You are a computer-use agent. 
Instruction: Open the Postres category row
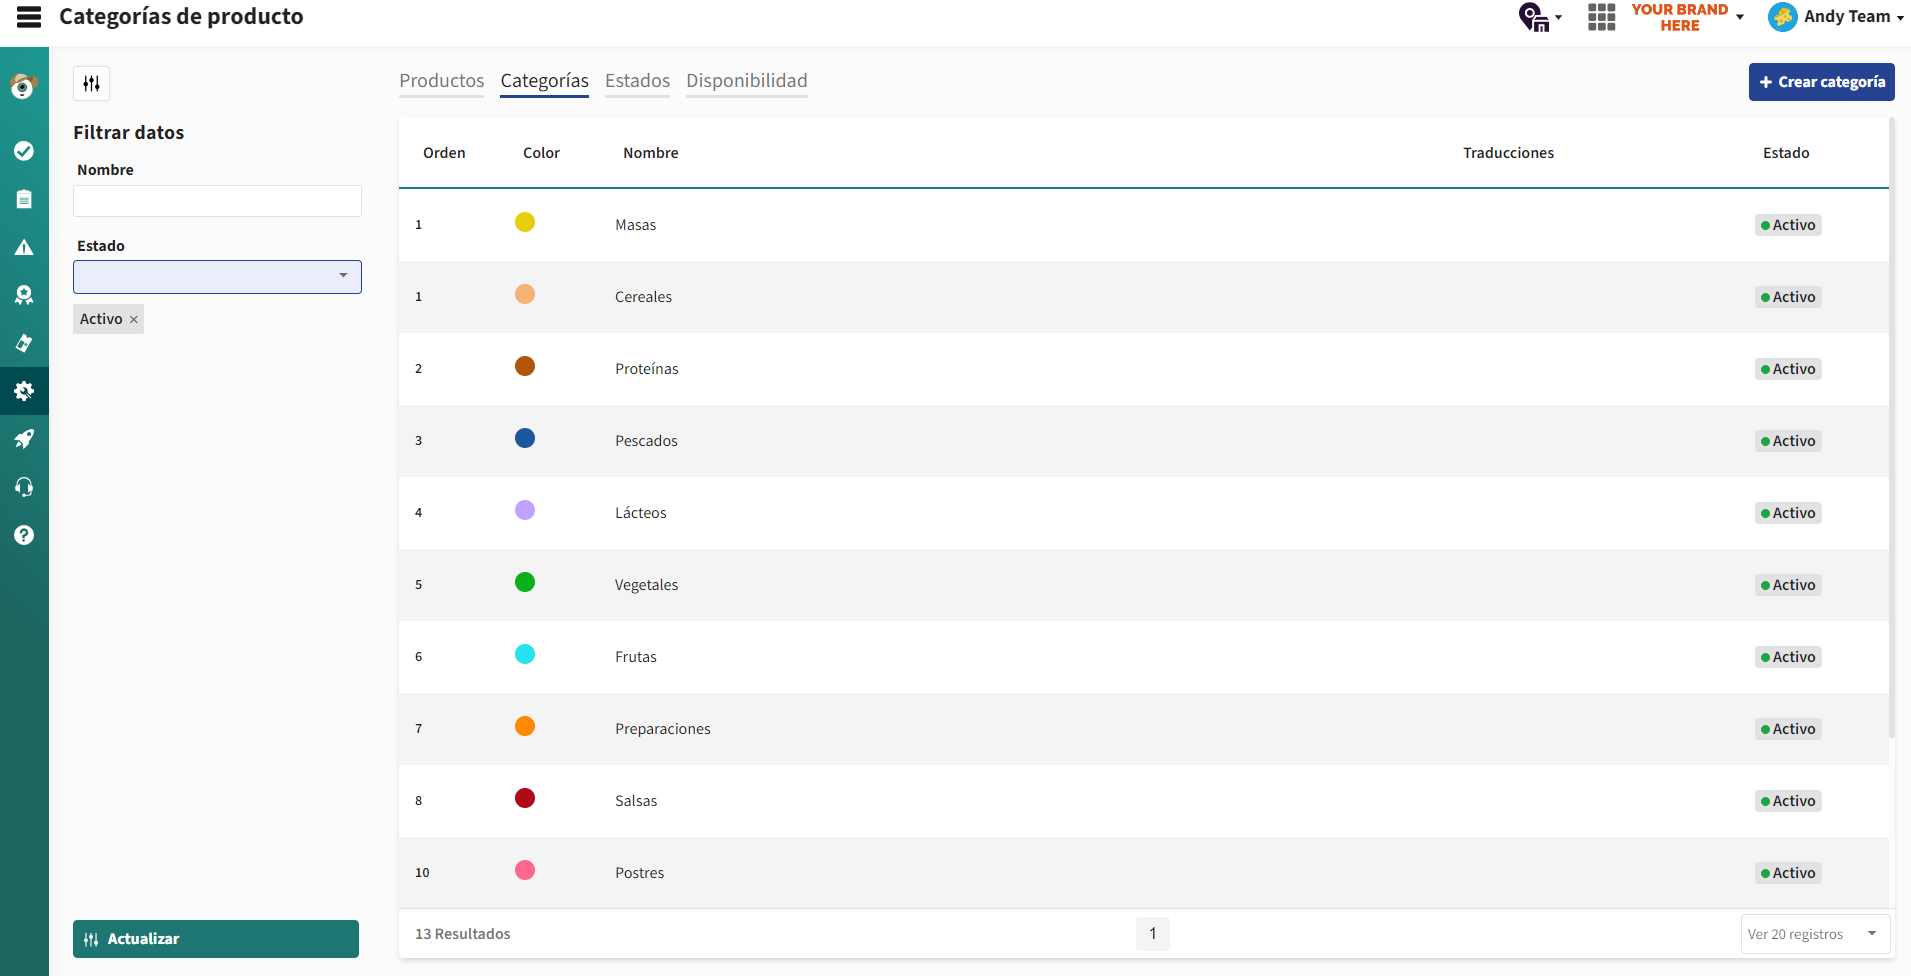click(1143, 873)
